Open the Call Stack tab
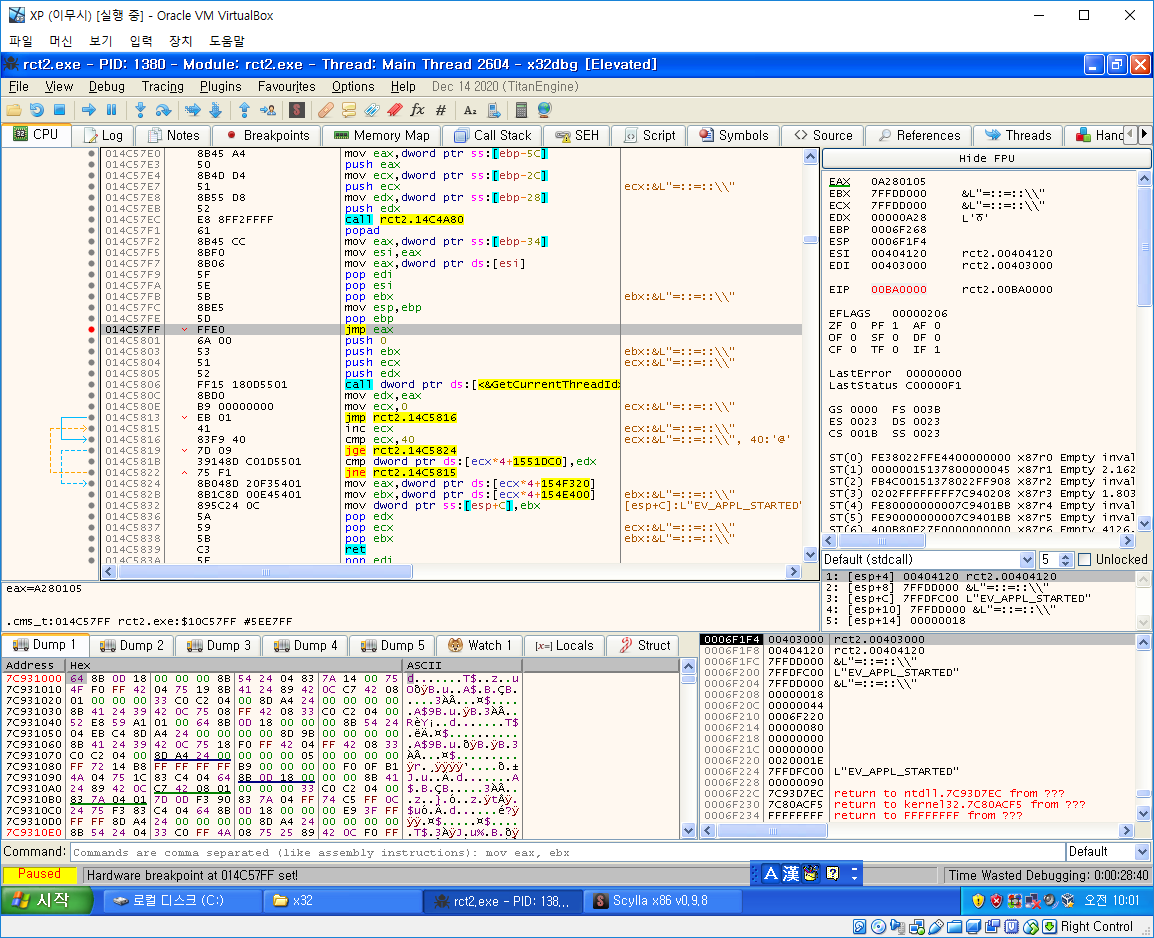Viewport: 1154px width, 938px height. 492,135
